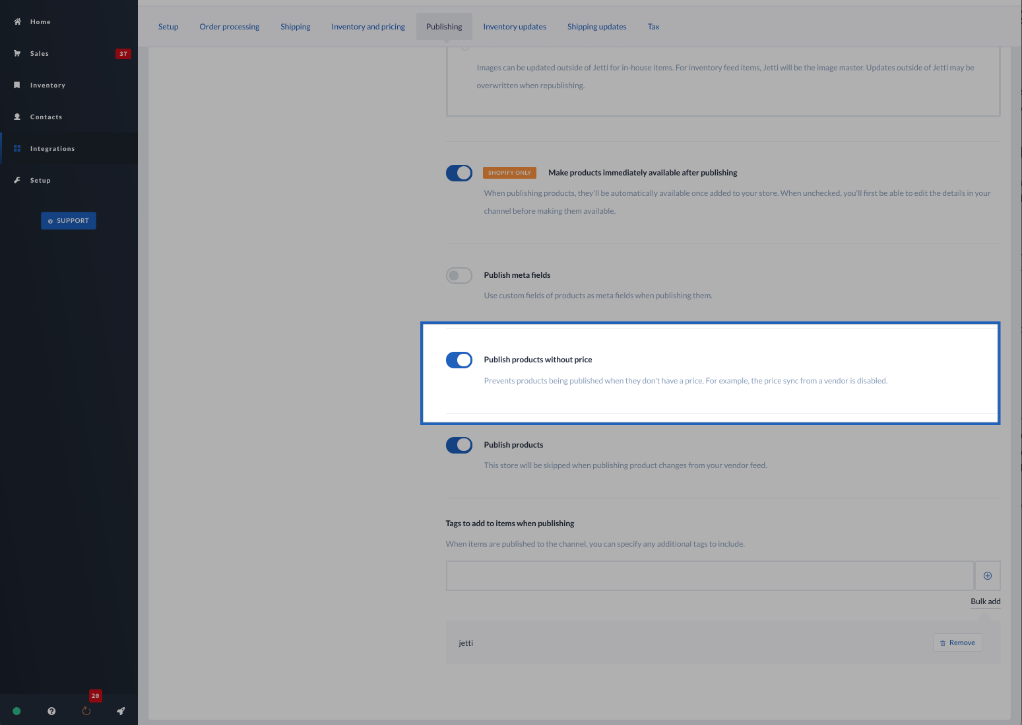This screenshot has height=725, width=1022.
Task: Click Tags to add to items when publishing heading
Action: pos(510,523)
